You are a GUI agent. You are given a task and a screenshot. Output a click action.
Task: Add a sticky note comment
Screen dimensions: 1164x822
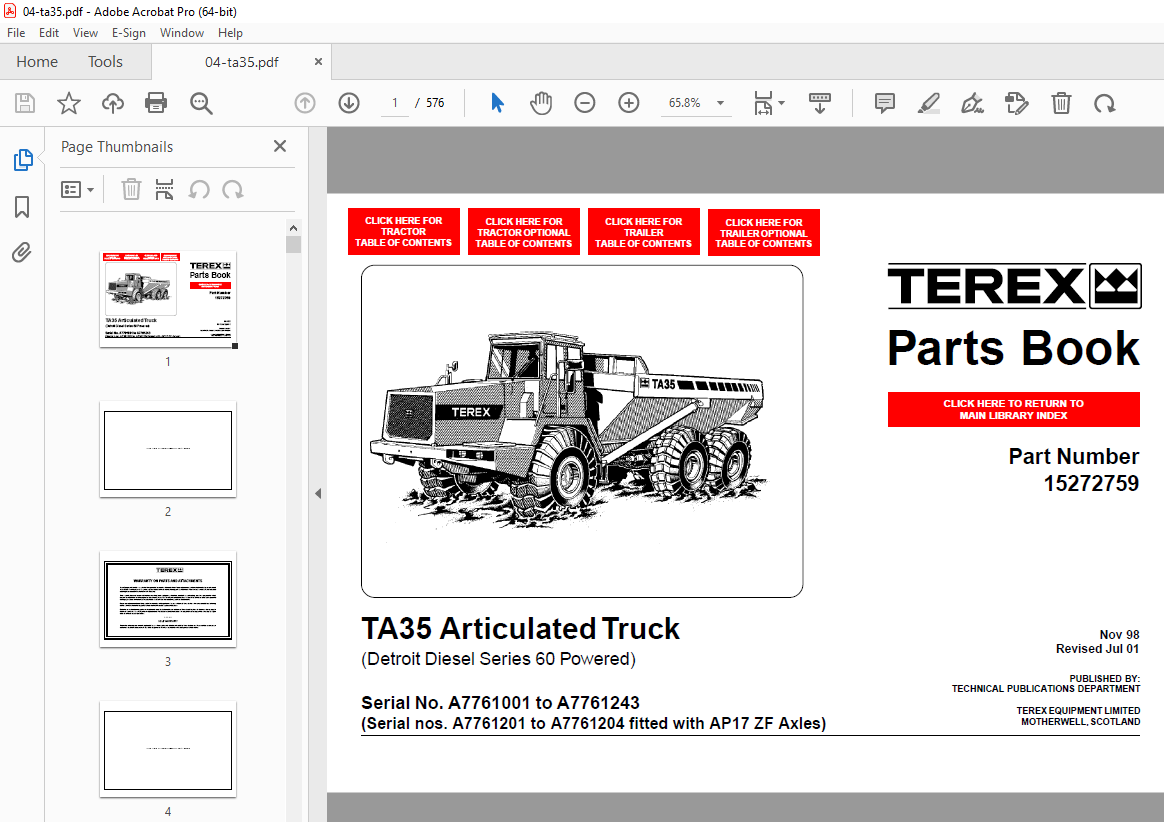point(885,102)
